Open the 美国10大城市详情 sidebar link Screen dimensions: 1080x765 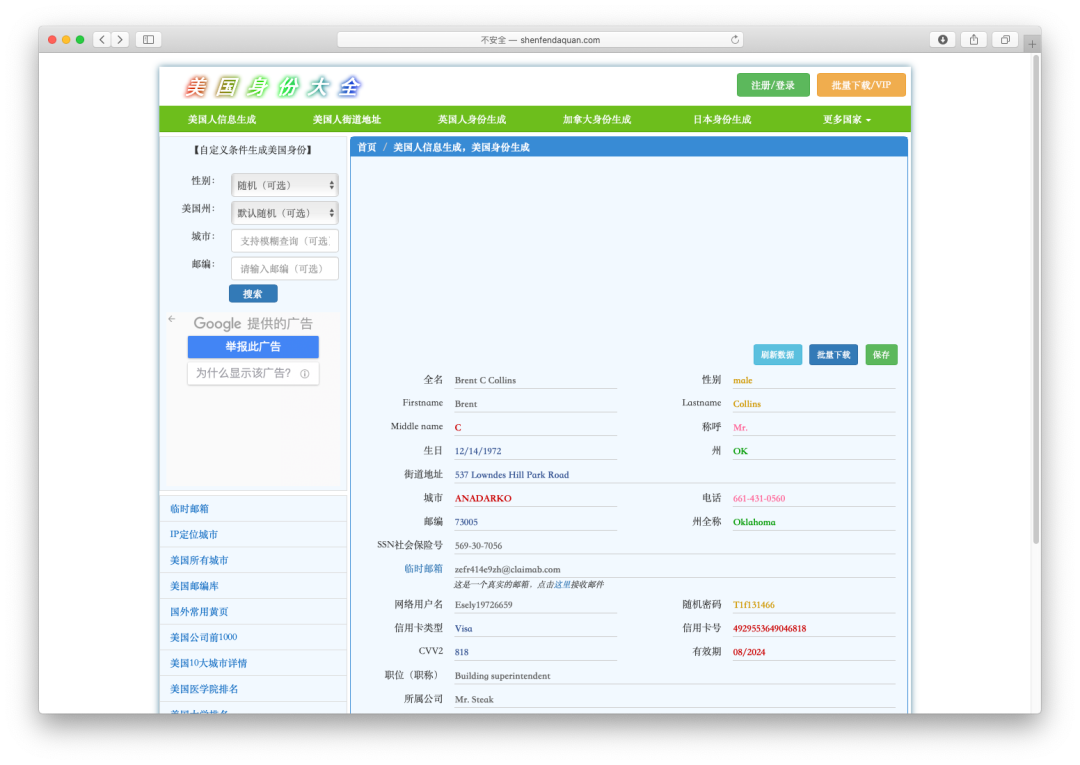209,663
